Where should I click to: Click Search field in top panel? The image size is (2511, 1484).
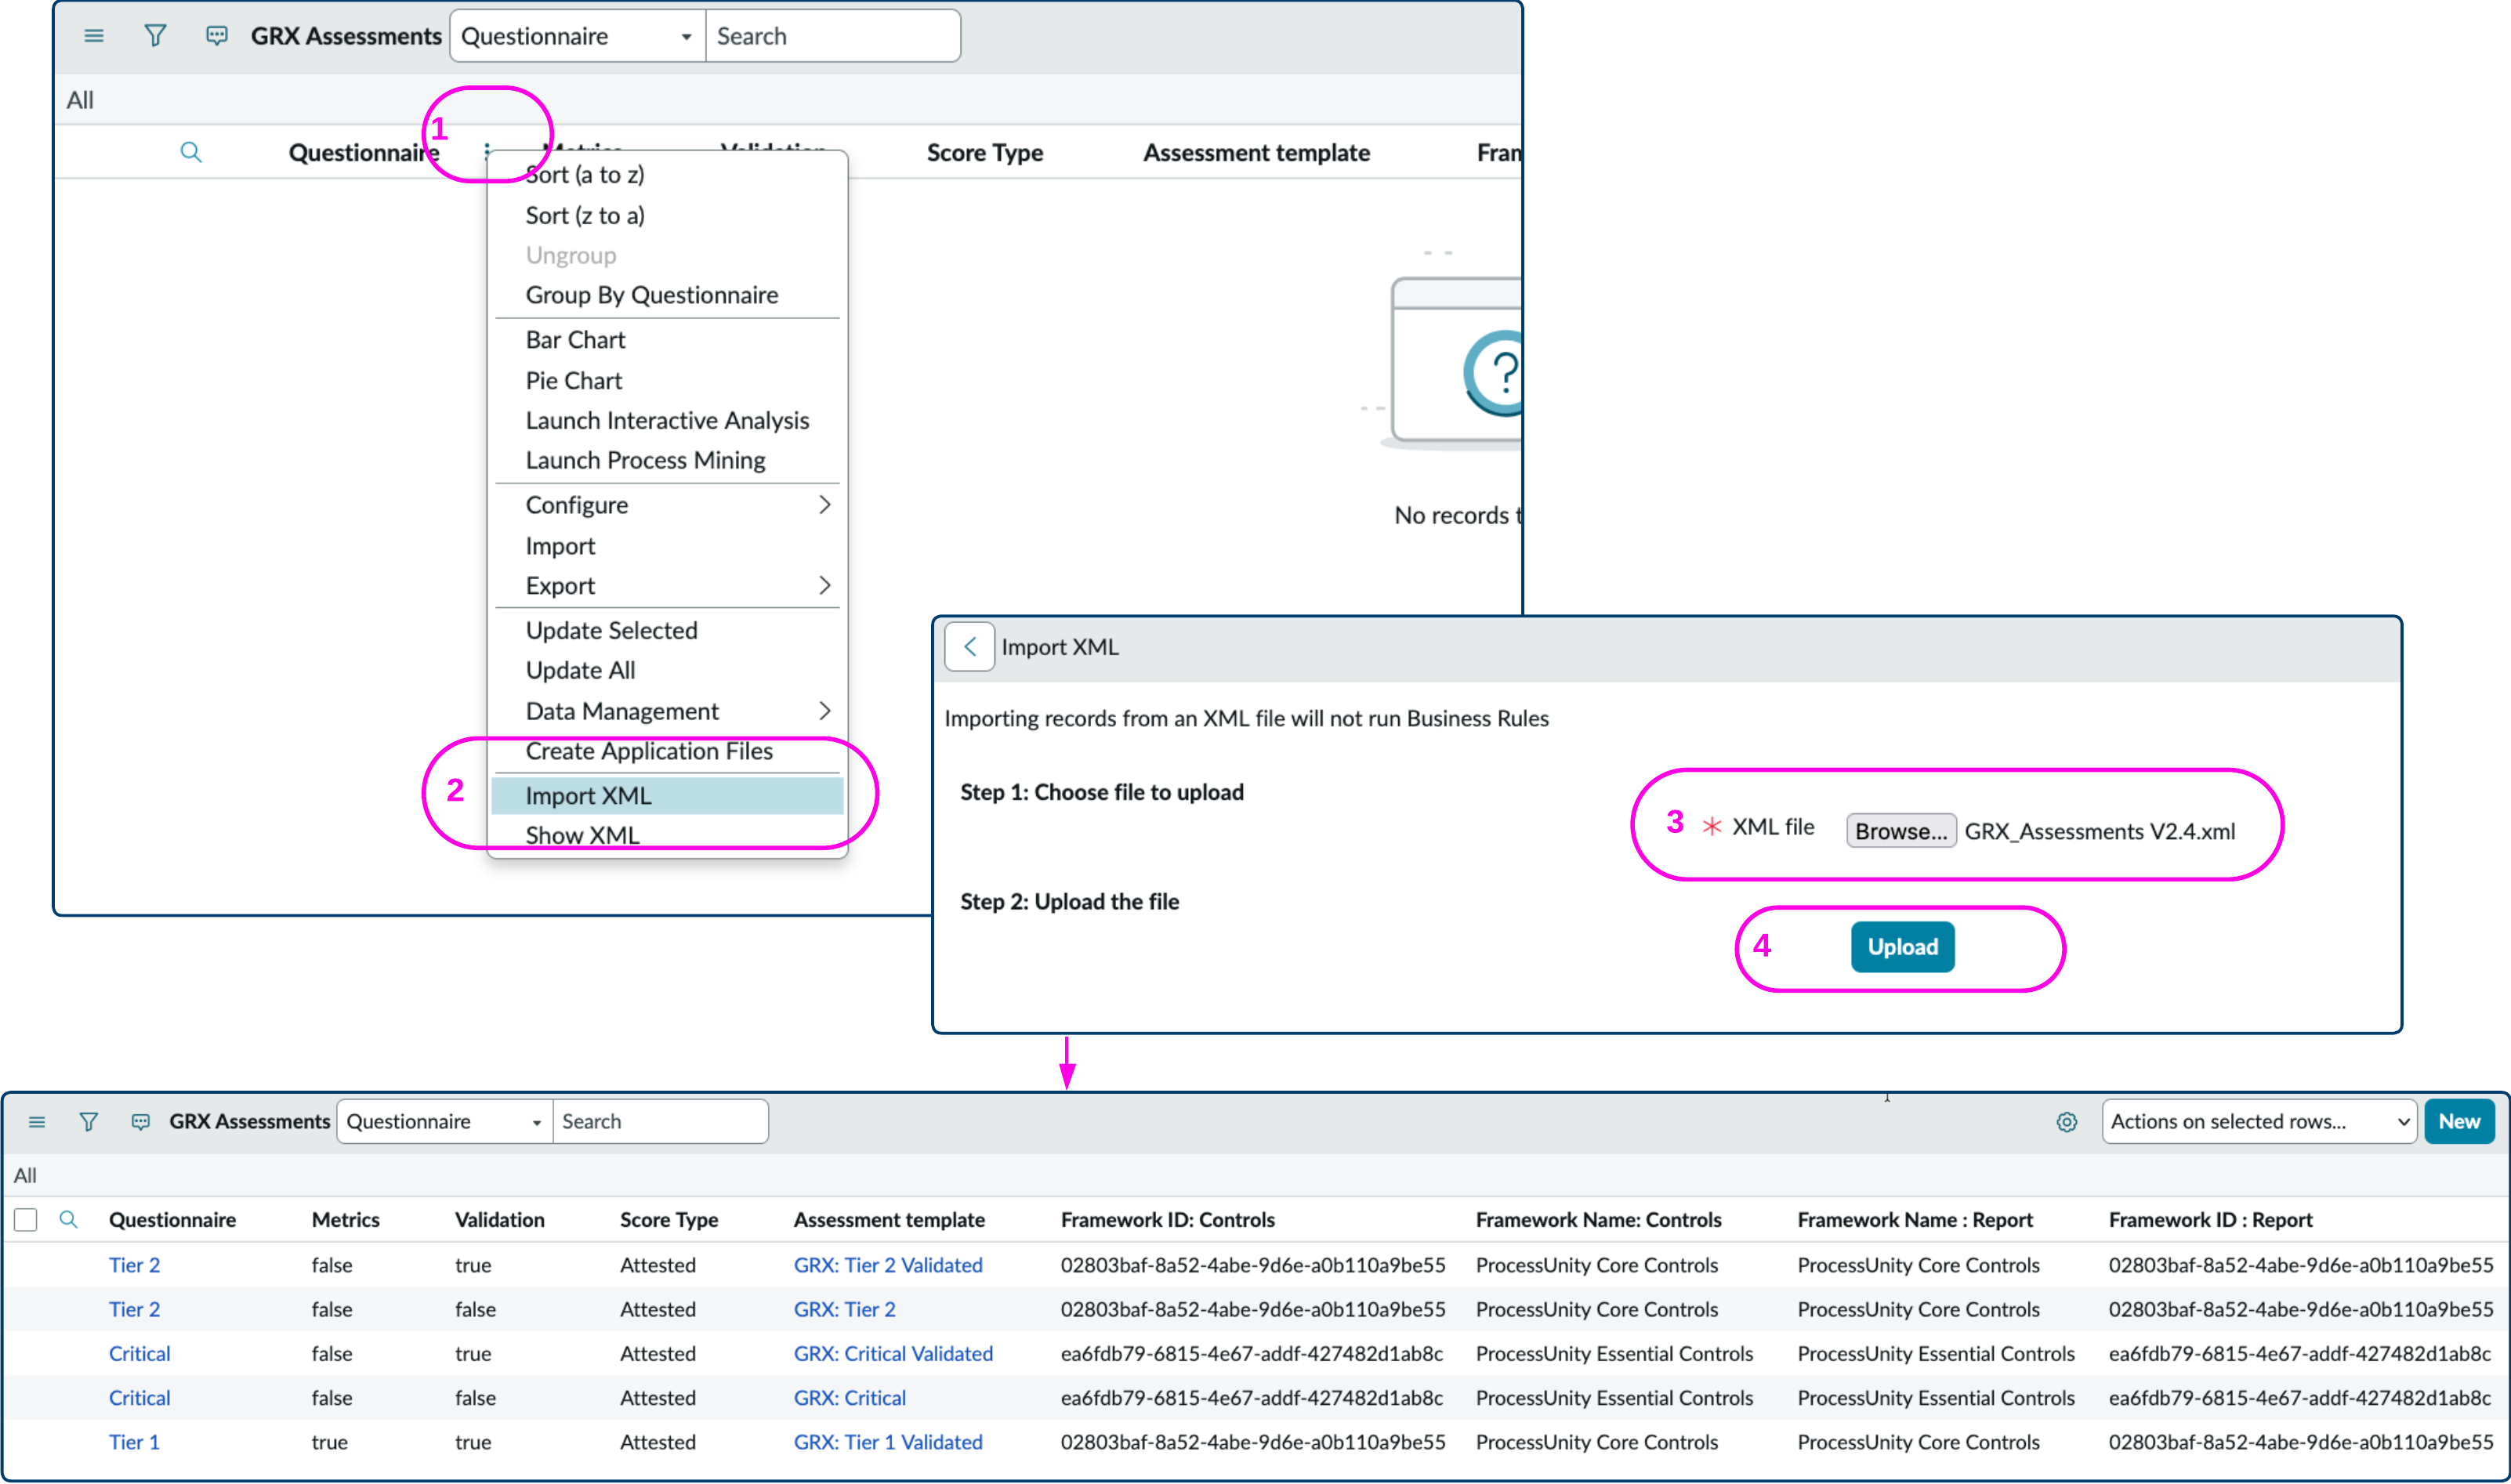coord(833,36)
